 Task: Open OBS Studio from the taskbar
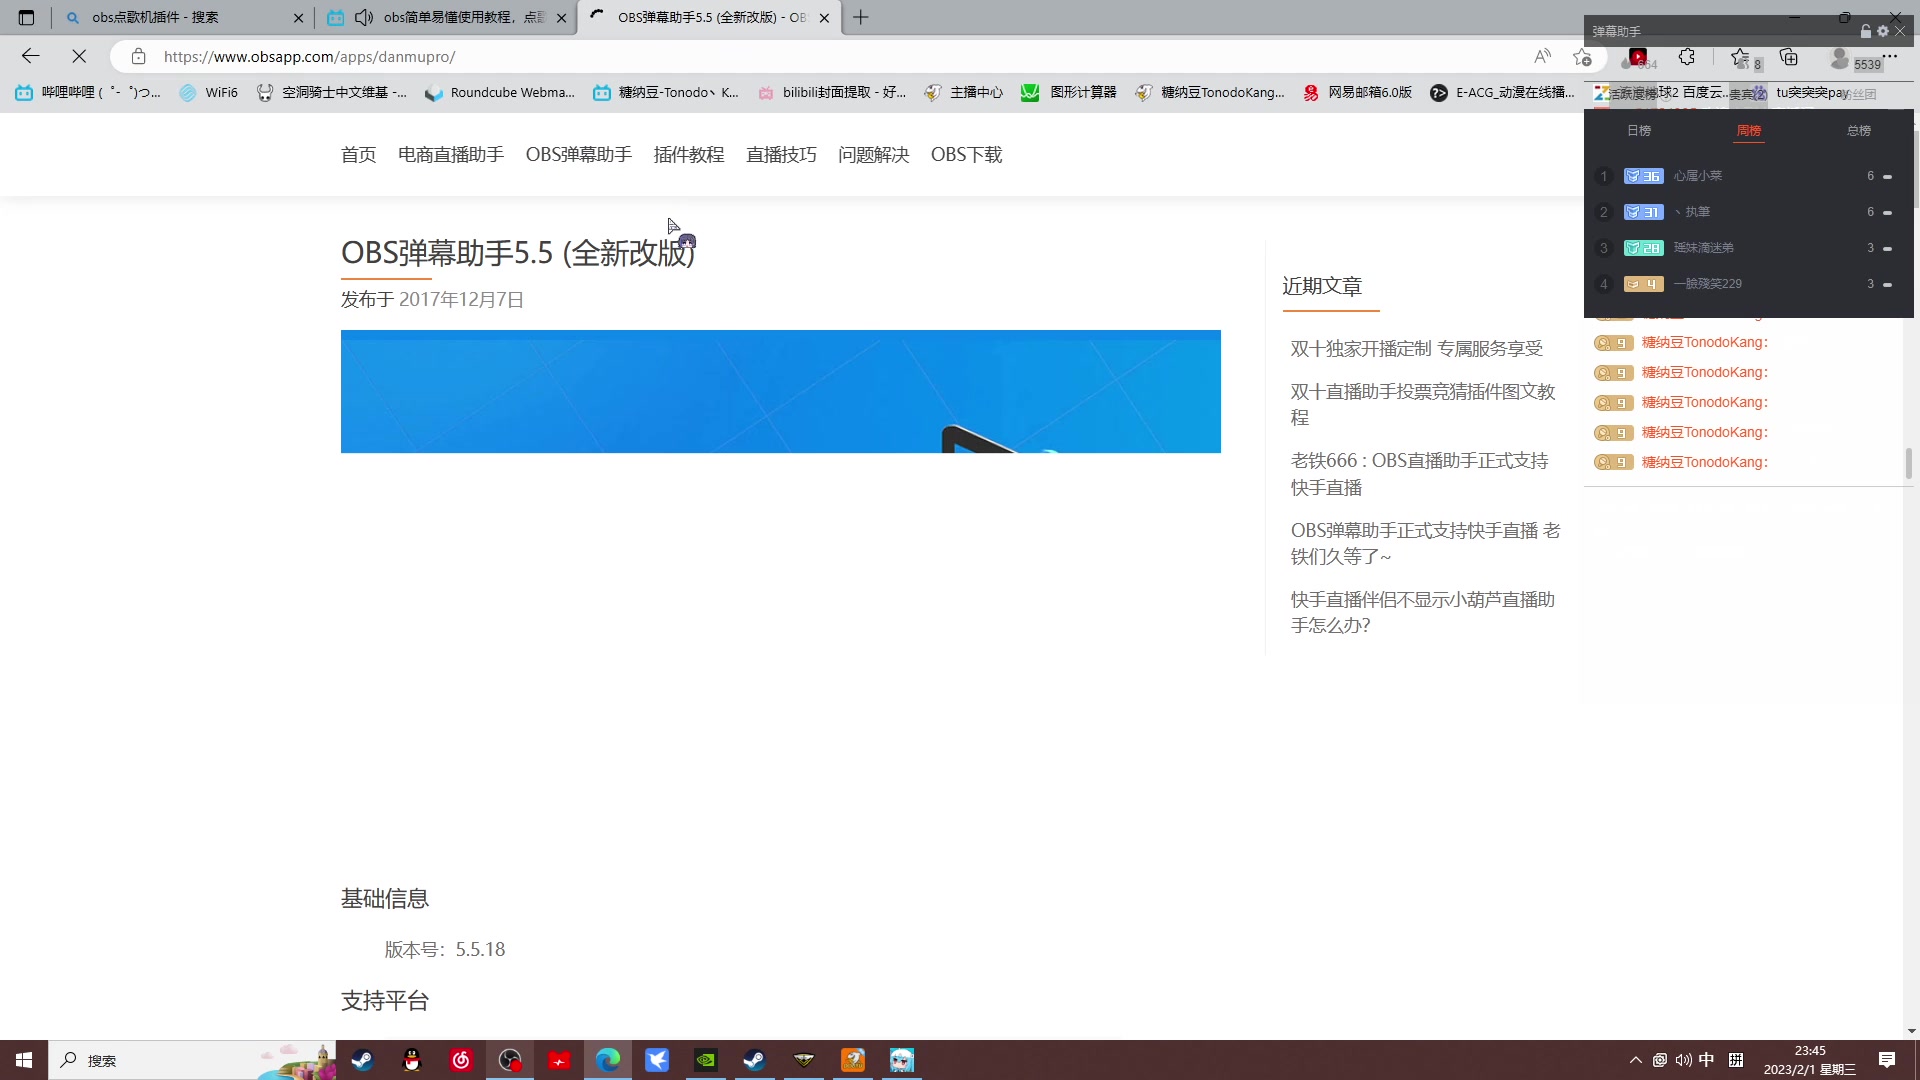click(510, 1060)
